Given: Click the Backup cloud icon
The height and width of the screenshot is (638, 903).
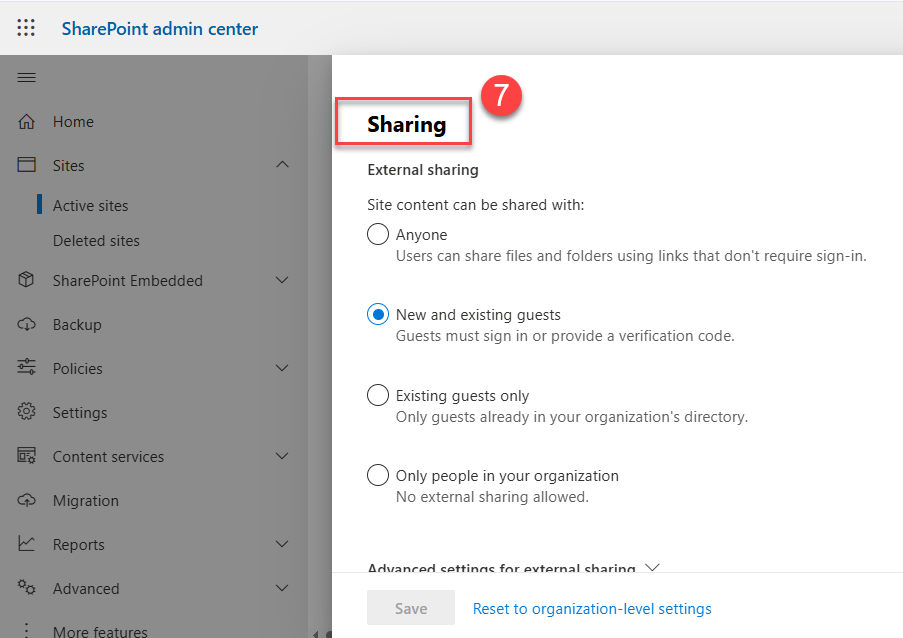Looking at the screenshot, I should pos(26,324).
